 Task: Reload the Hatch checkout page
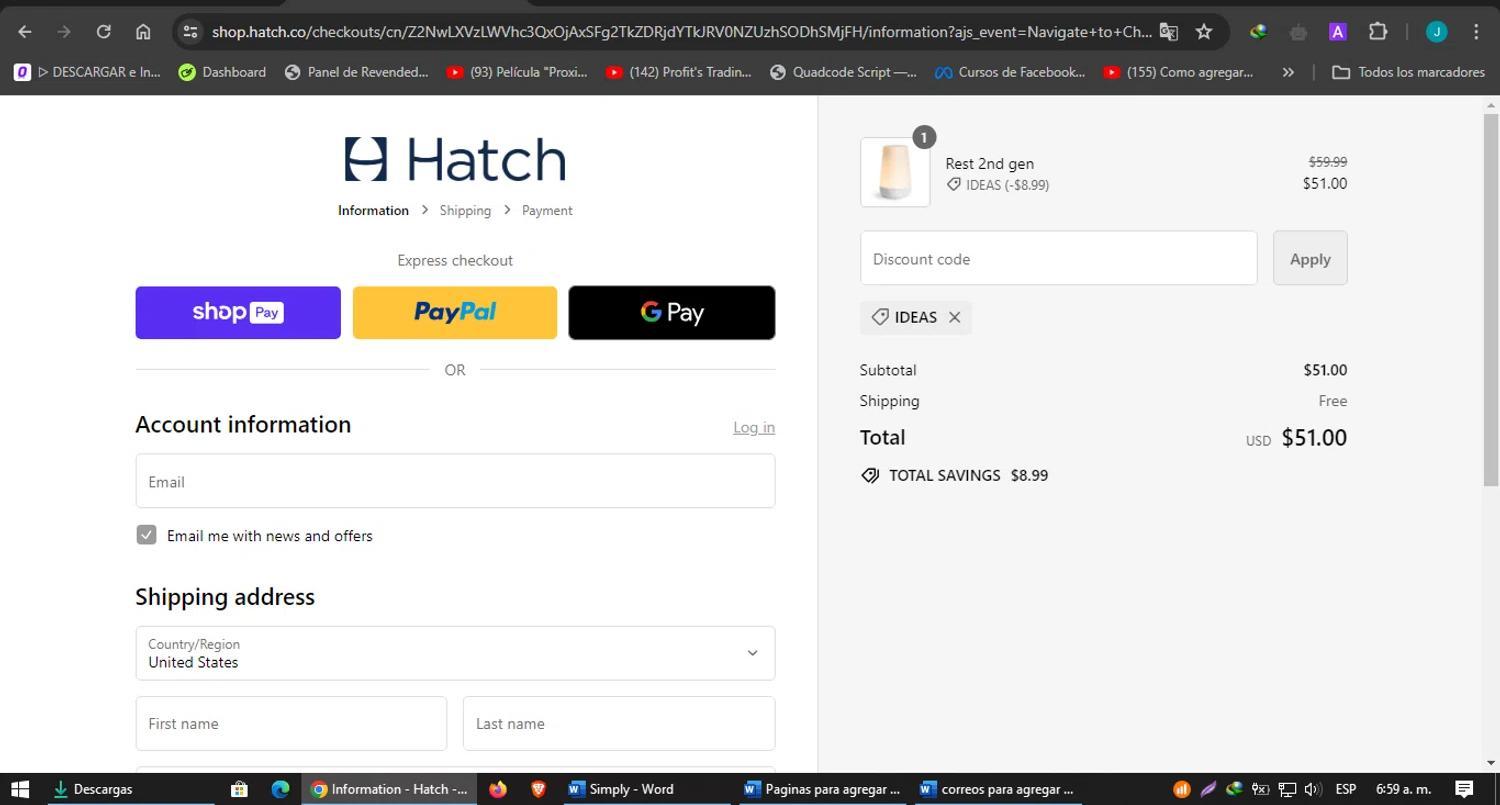click(x=103, y=32)
